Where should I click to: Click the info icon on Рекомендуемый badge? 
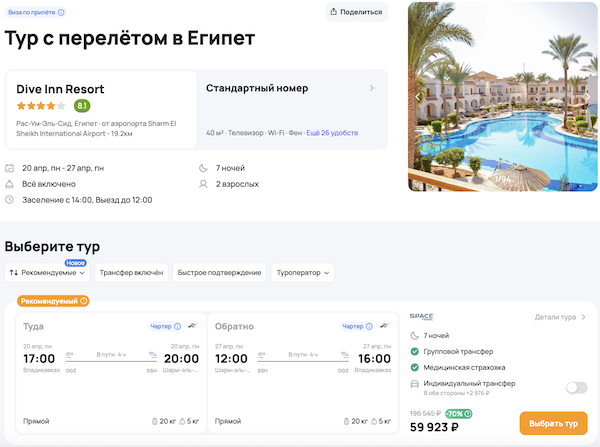point(83,301)
